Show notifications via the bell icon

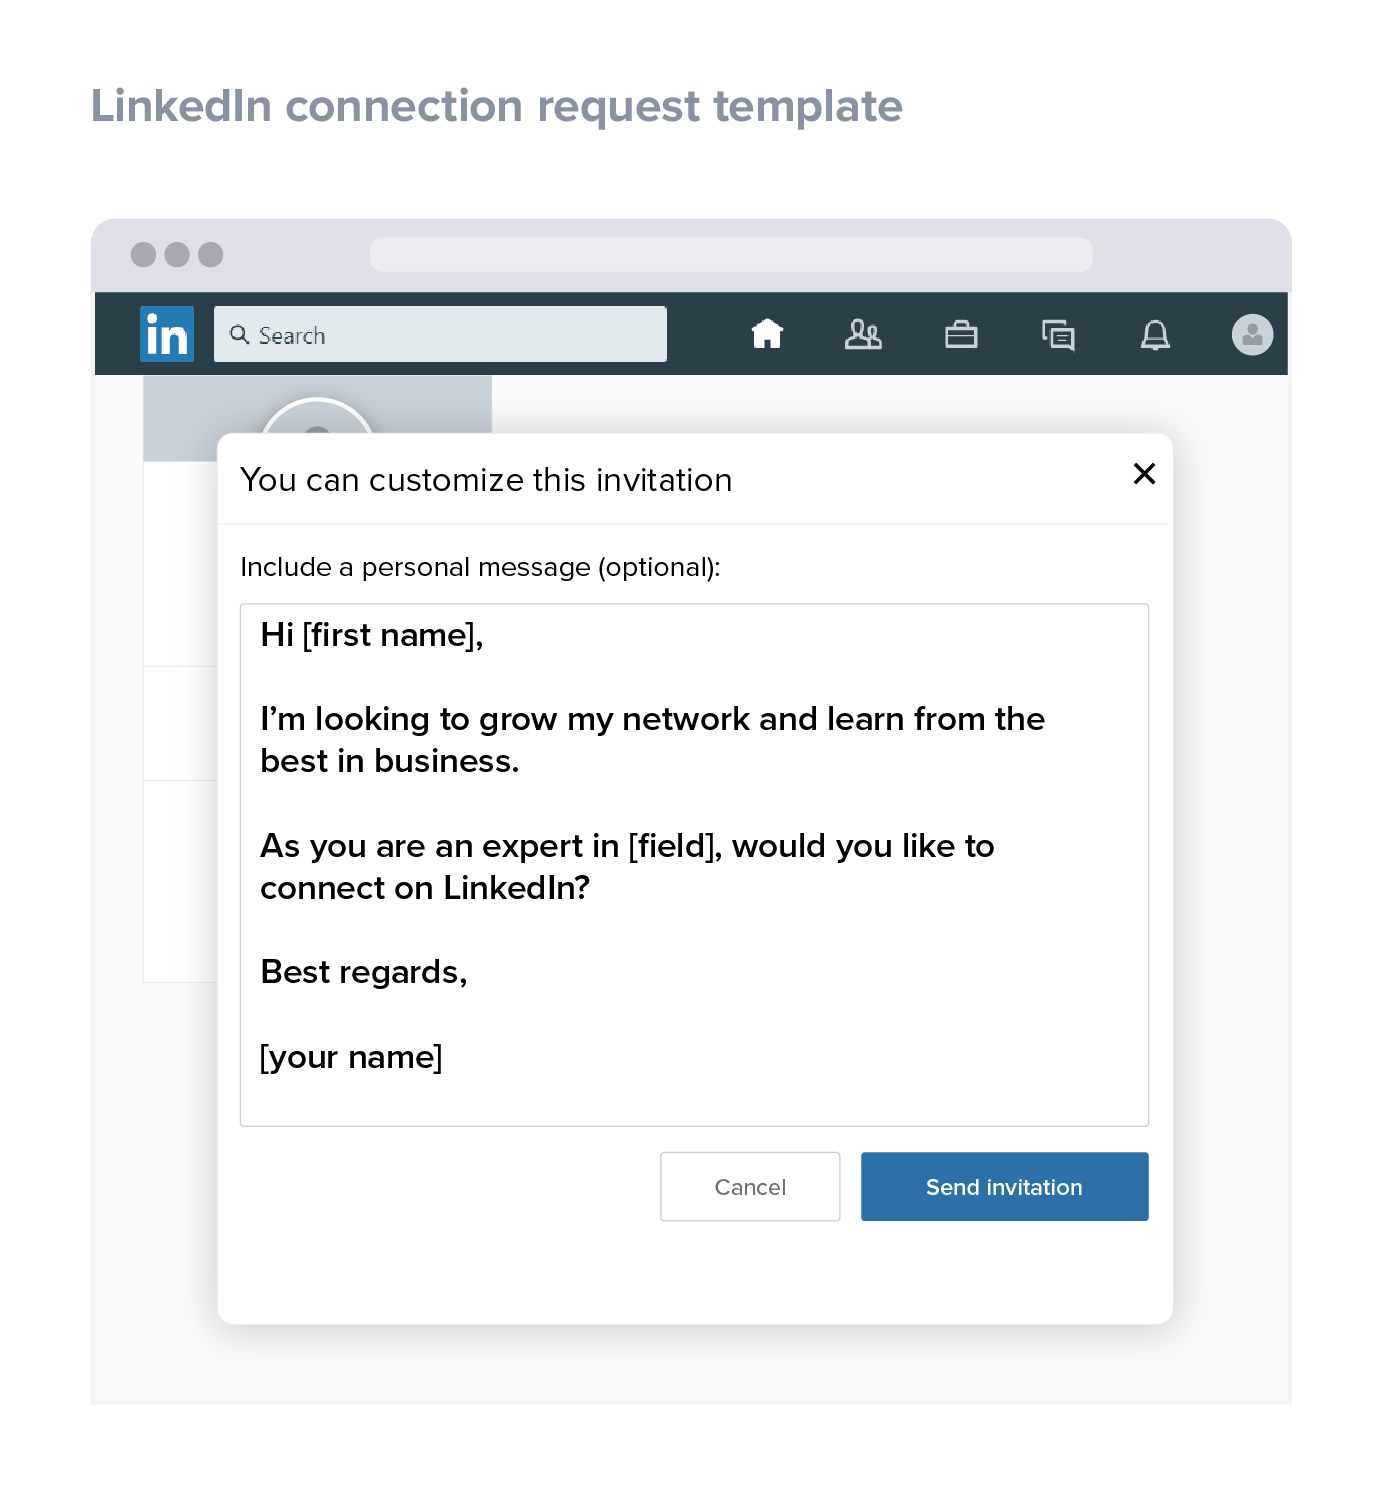1155,334
